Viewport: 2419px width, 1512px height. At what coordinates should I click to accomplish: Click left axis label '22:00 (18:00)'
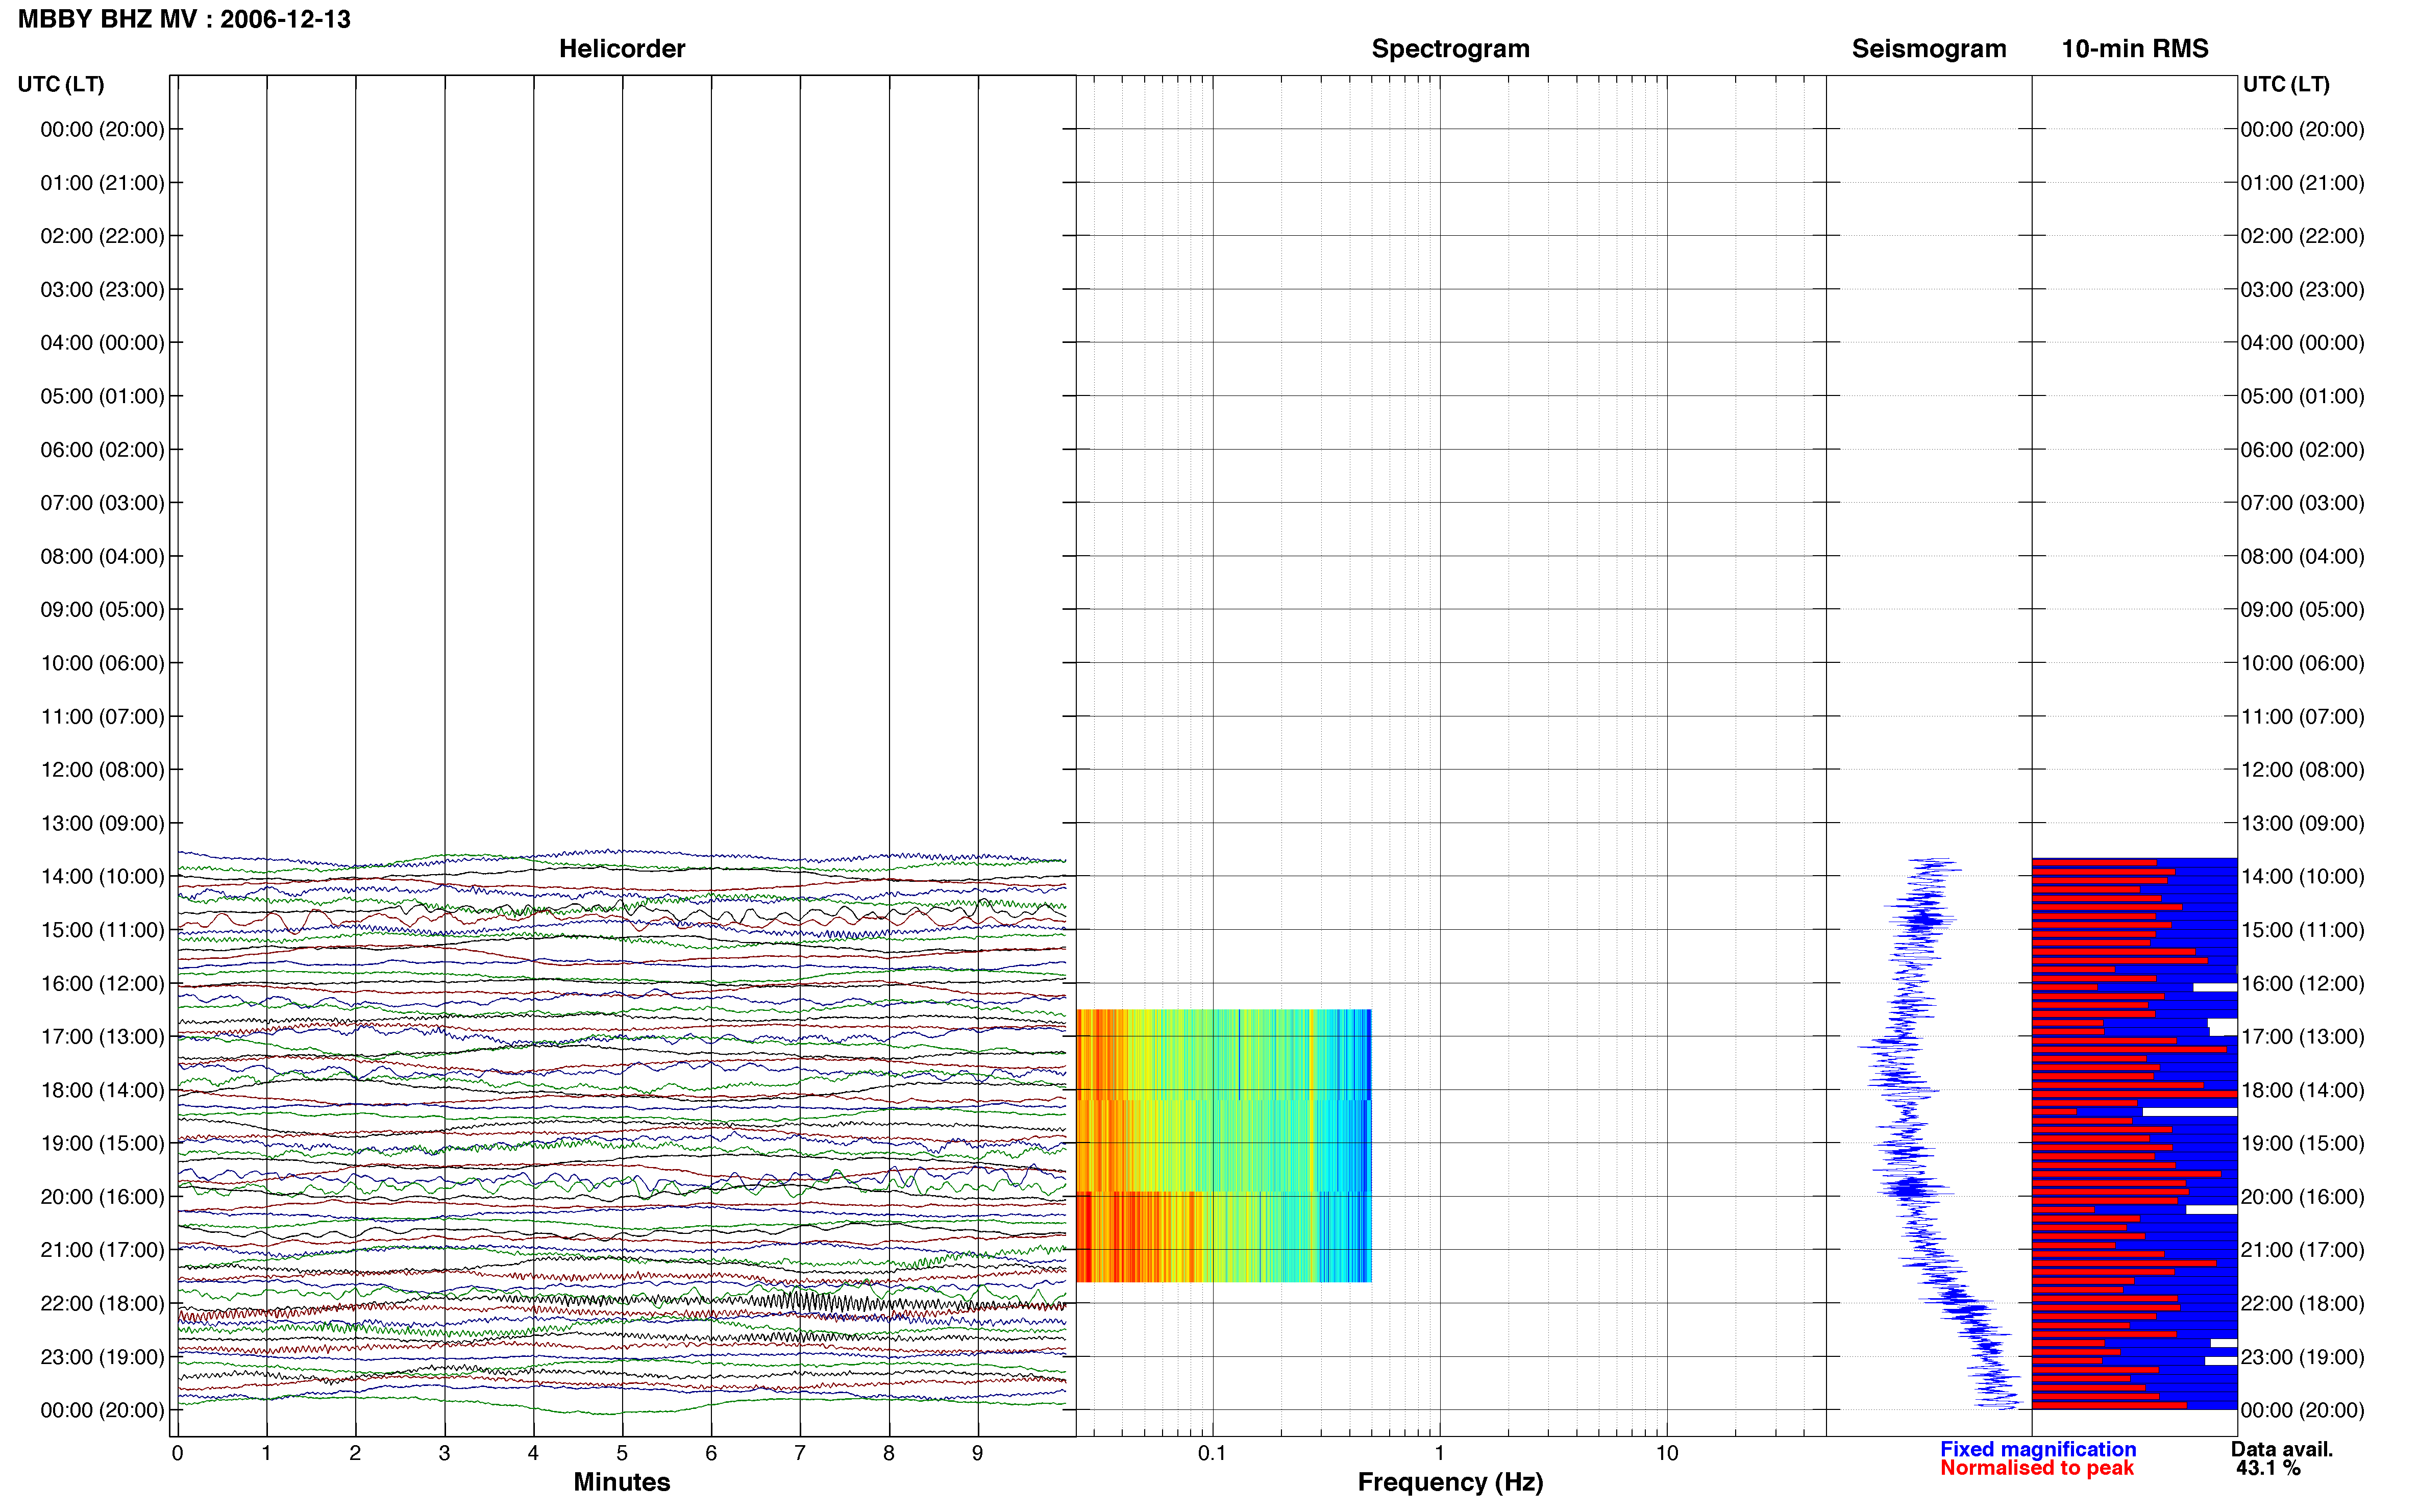pyautogui.click(x=102, y=1304)
